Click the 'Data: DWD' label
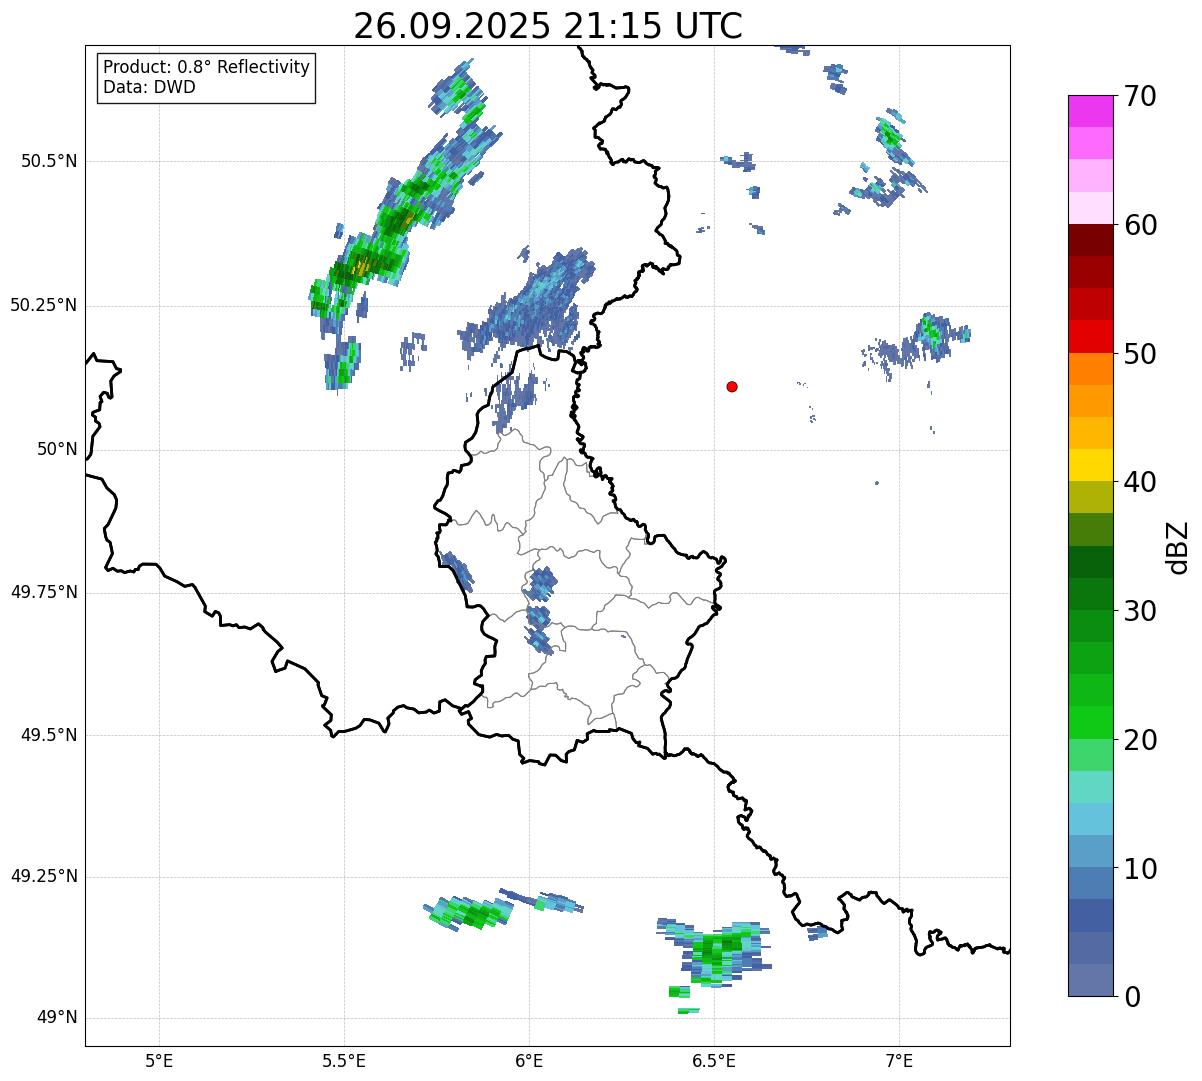This screenshot has height=1081, width=1202. click(149, 87)
